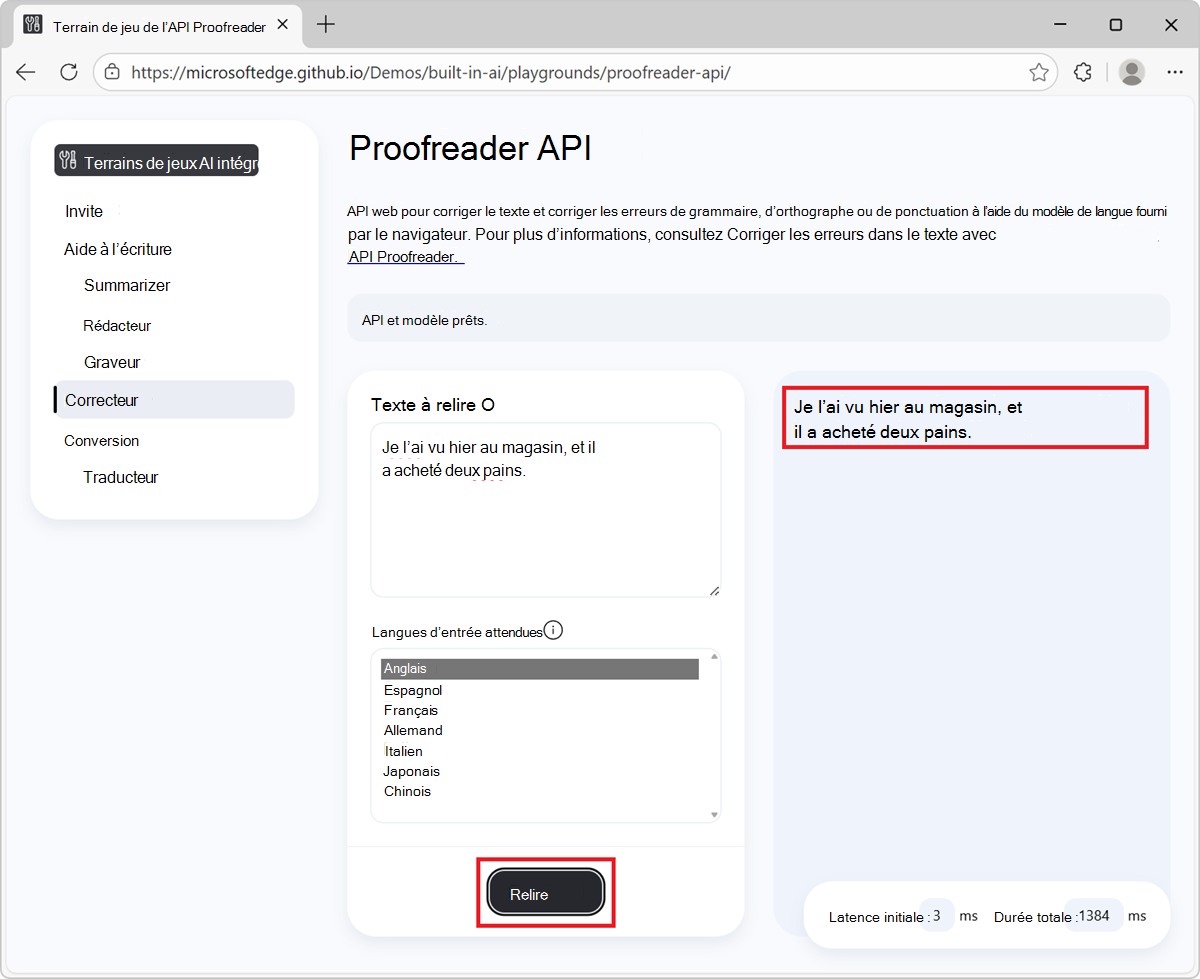Open the browser extensions puzzle icon
The height and width of the screenshot is (979, 1200).
click(1082, 72)
